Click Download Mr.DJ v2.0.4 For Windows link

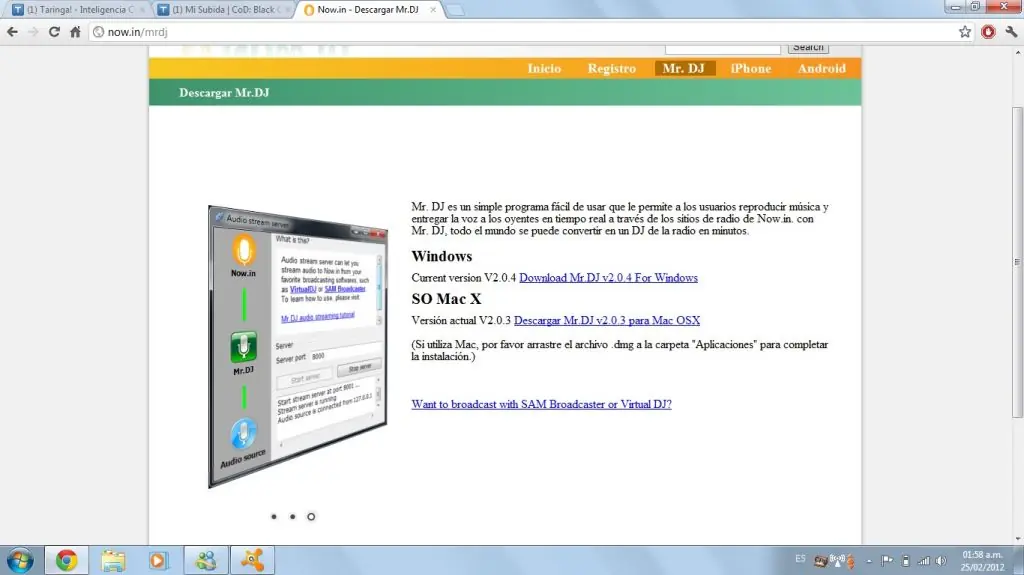coord(608,278)
